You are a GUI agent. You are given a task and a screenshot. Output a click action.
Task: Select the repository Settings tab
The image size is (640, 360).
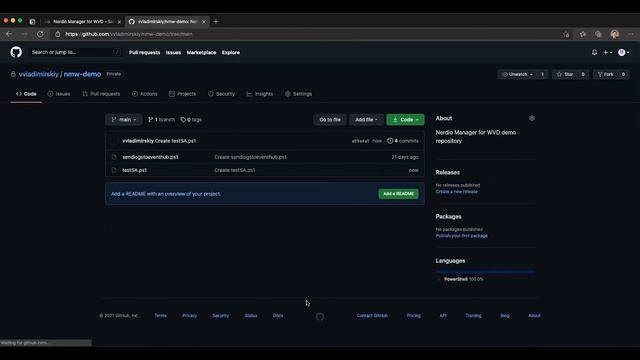(x=298, y=94)
